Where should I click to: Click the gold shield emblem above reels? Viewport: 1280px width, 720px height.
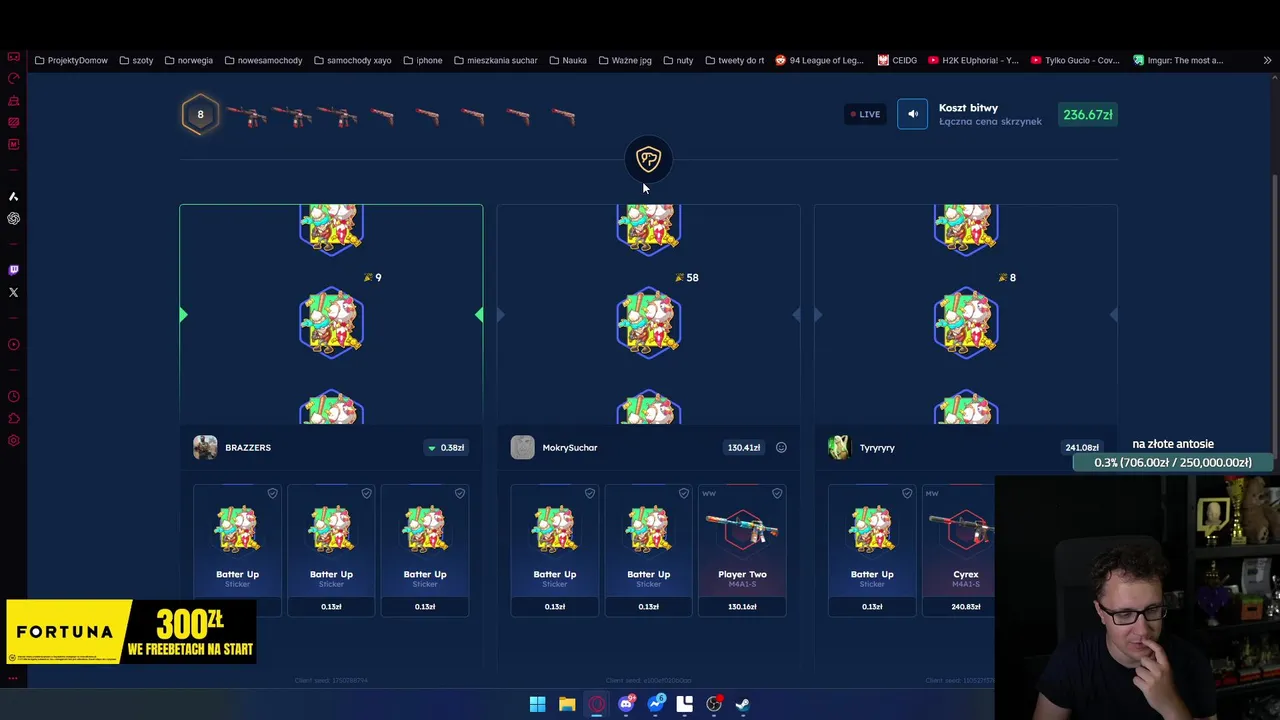point(648,159)
